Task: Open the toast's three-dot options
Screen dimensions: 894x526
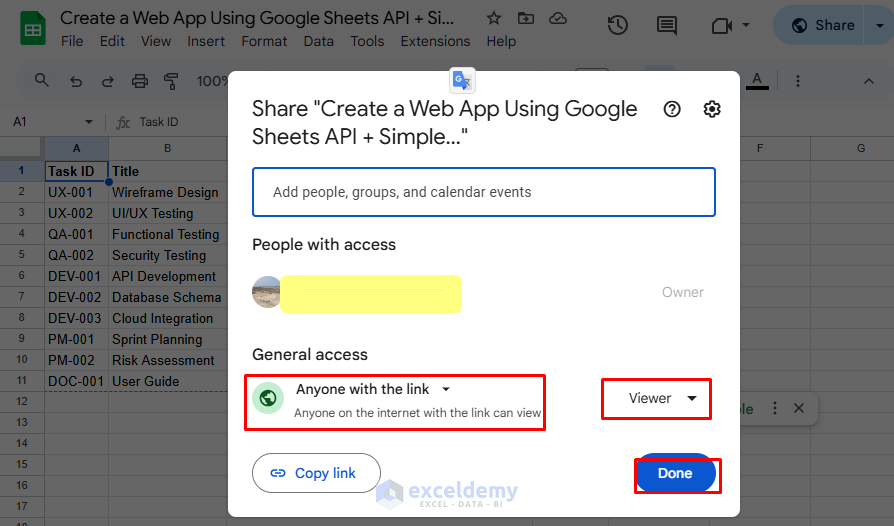Action: (774, 408)
